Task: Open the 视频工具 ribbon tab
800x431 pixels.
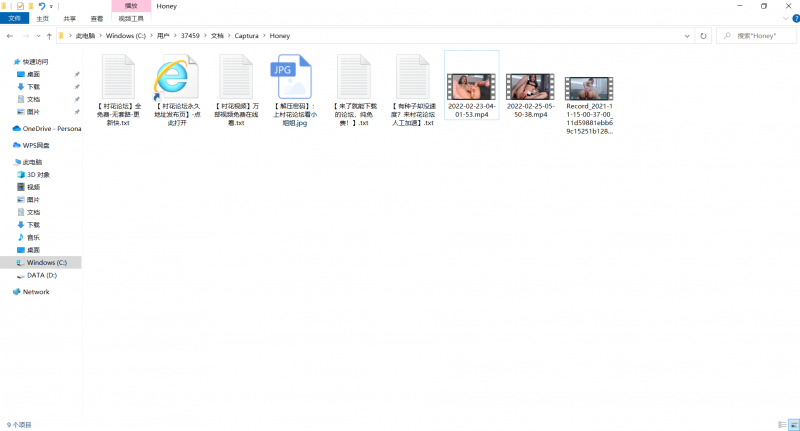Action: tap(130, 18)
